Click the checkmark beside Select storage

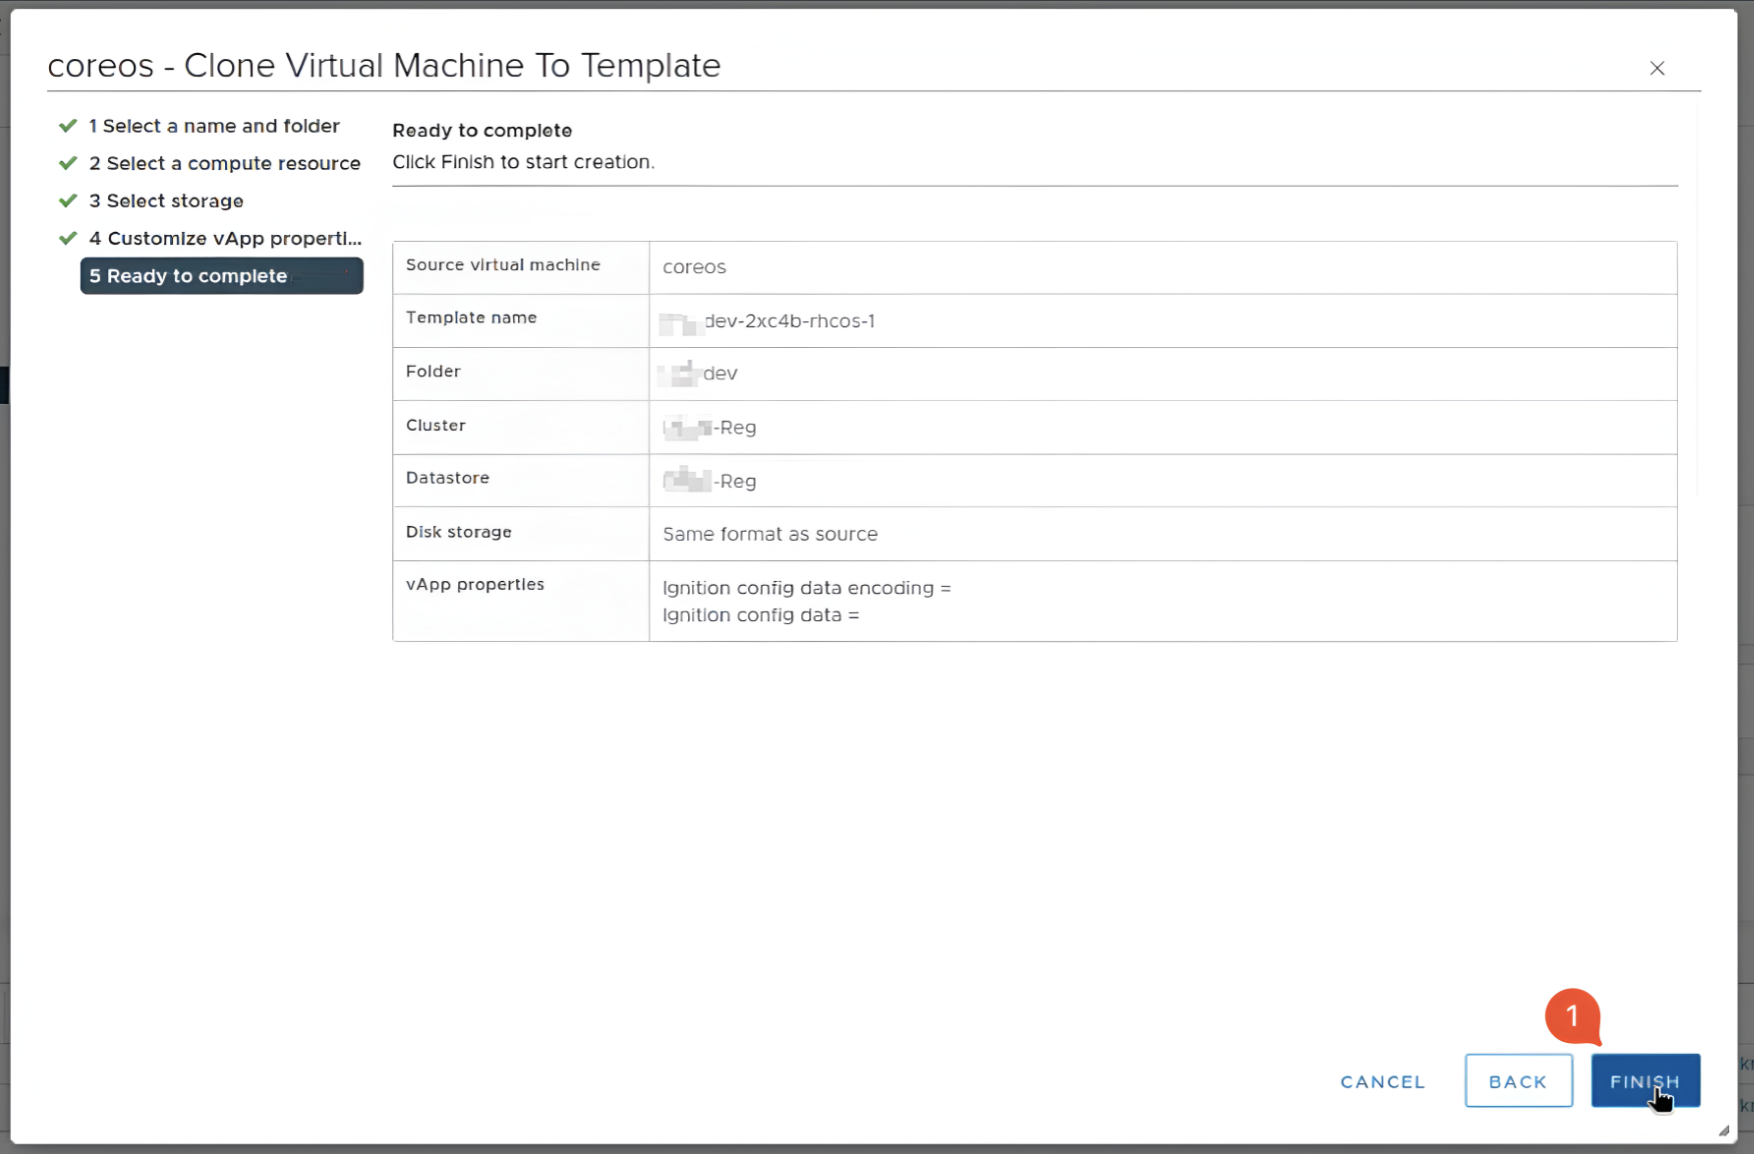click(68, 201)
